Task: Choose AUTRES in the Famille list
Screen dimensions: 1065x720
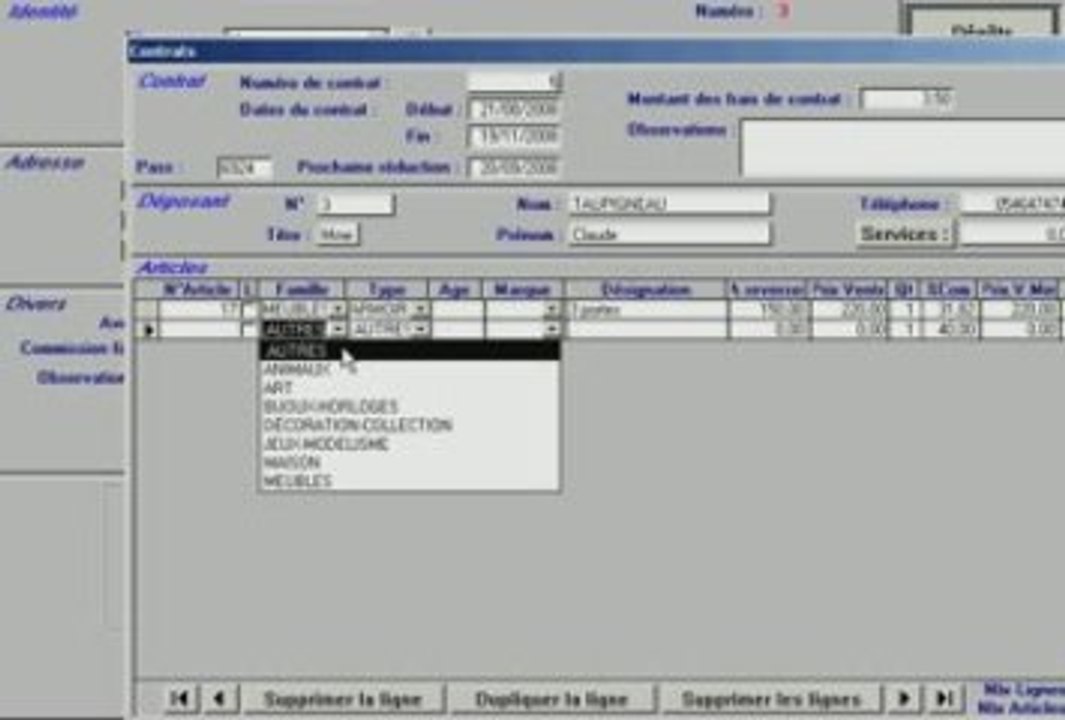Action: point(410,350)
